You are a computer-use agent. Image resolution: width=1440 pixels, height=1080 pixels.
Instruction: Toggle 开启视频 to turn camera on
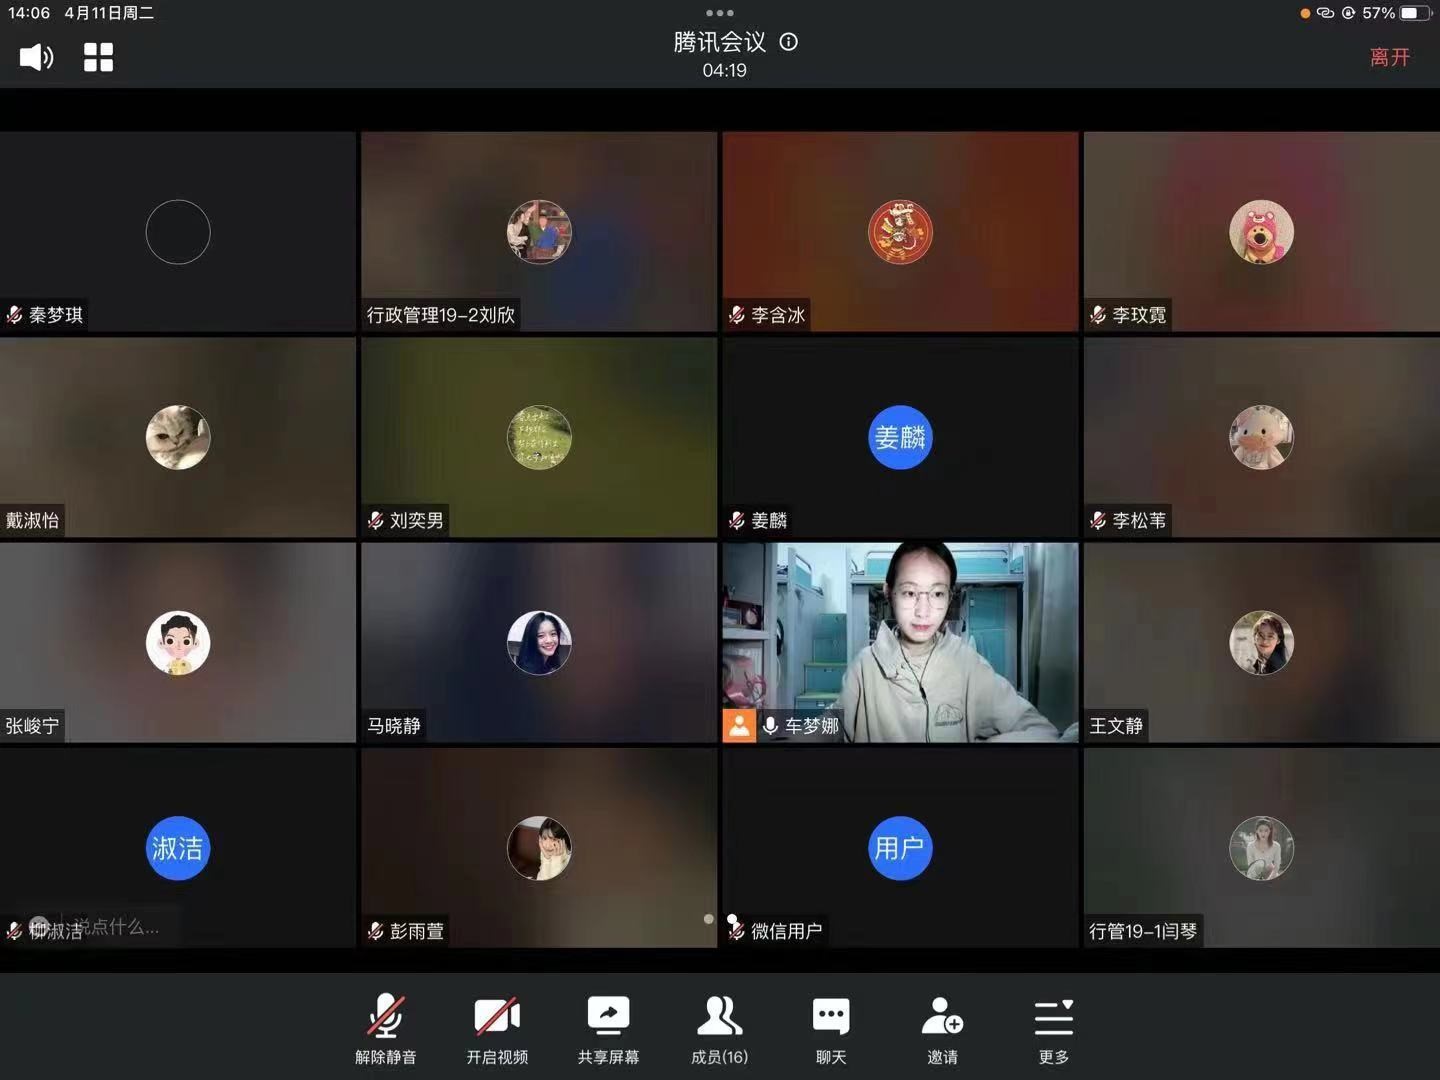(x=497, y=1029)
